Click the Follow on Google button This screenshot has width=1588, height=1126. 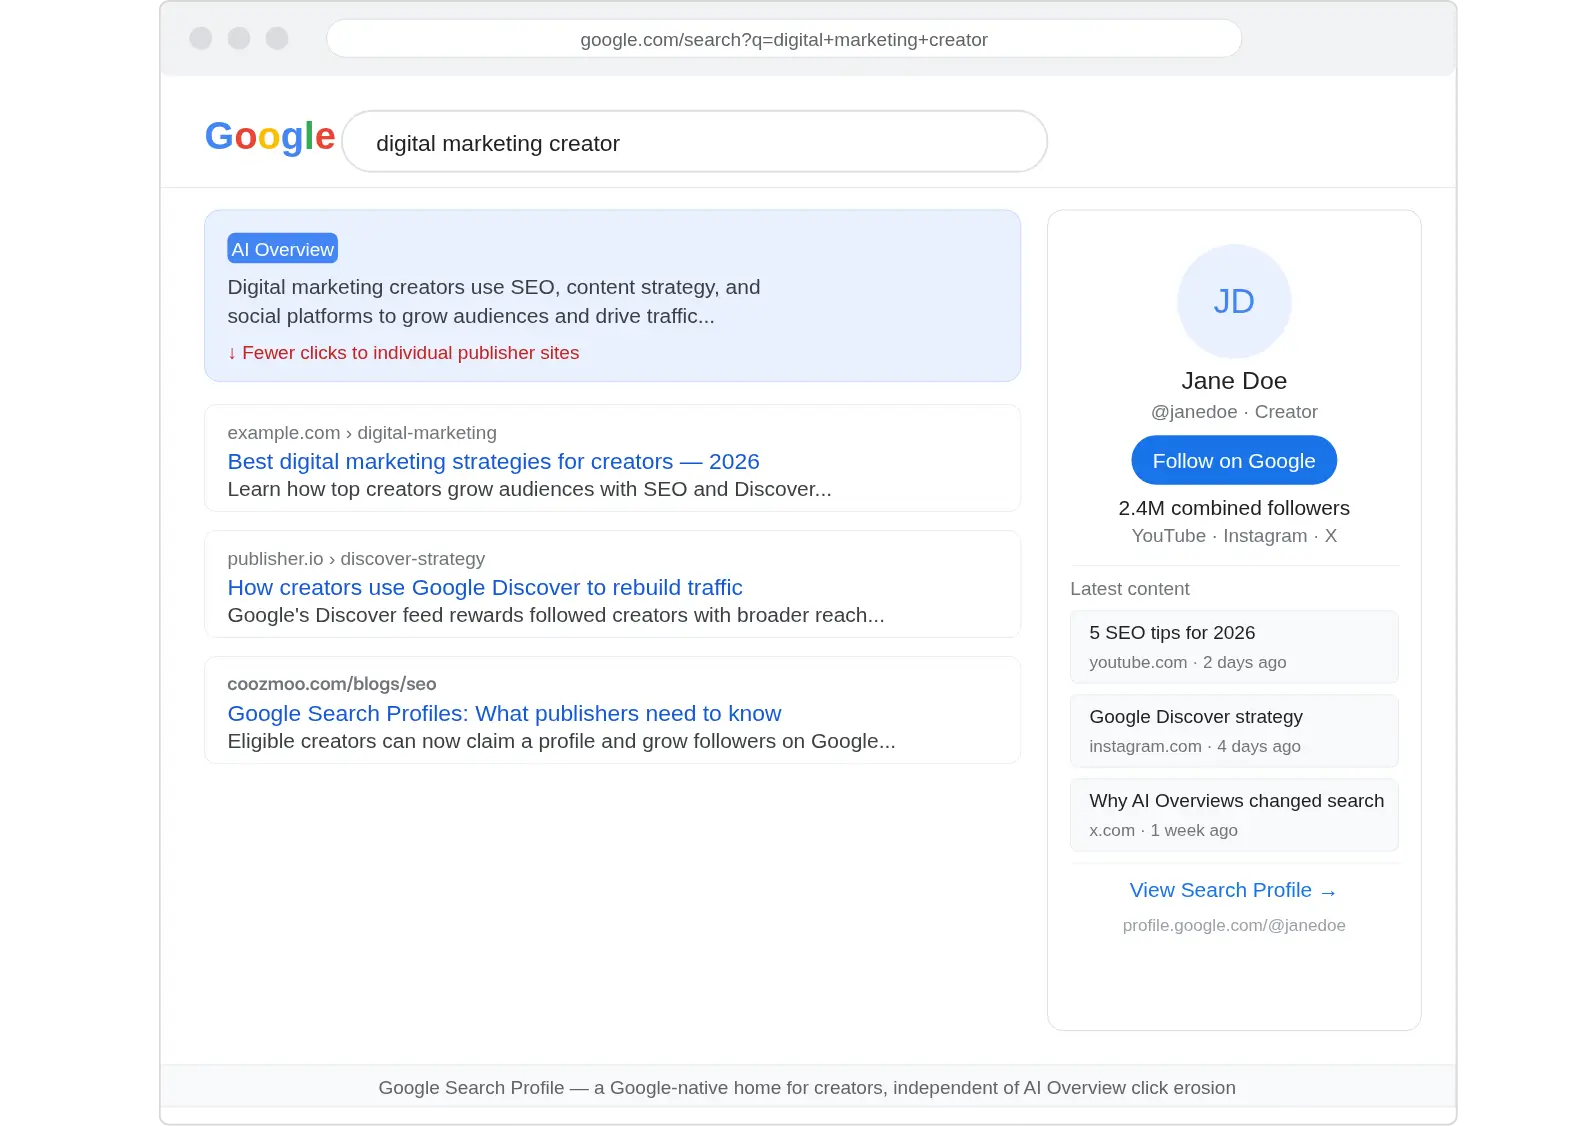pos(1234,461)
